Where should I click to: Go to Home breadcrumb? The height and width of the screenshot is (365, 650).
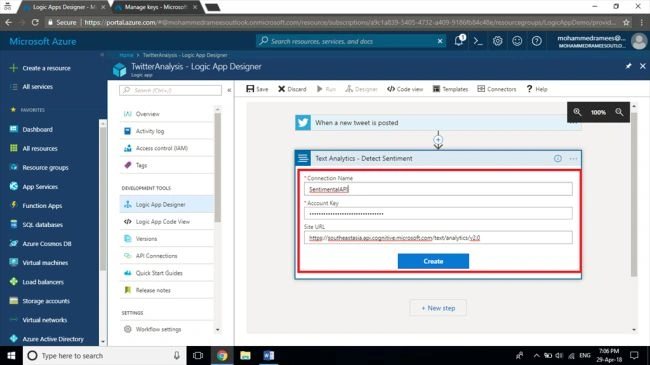126,55
